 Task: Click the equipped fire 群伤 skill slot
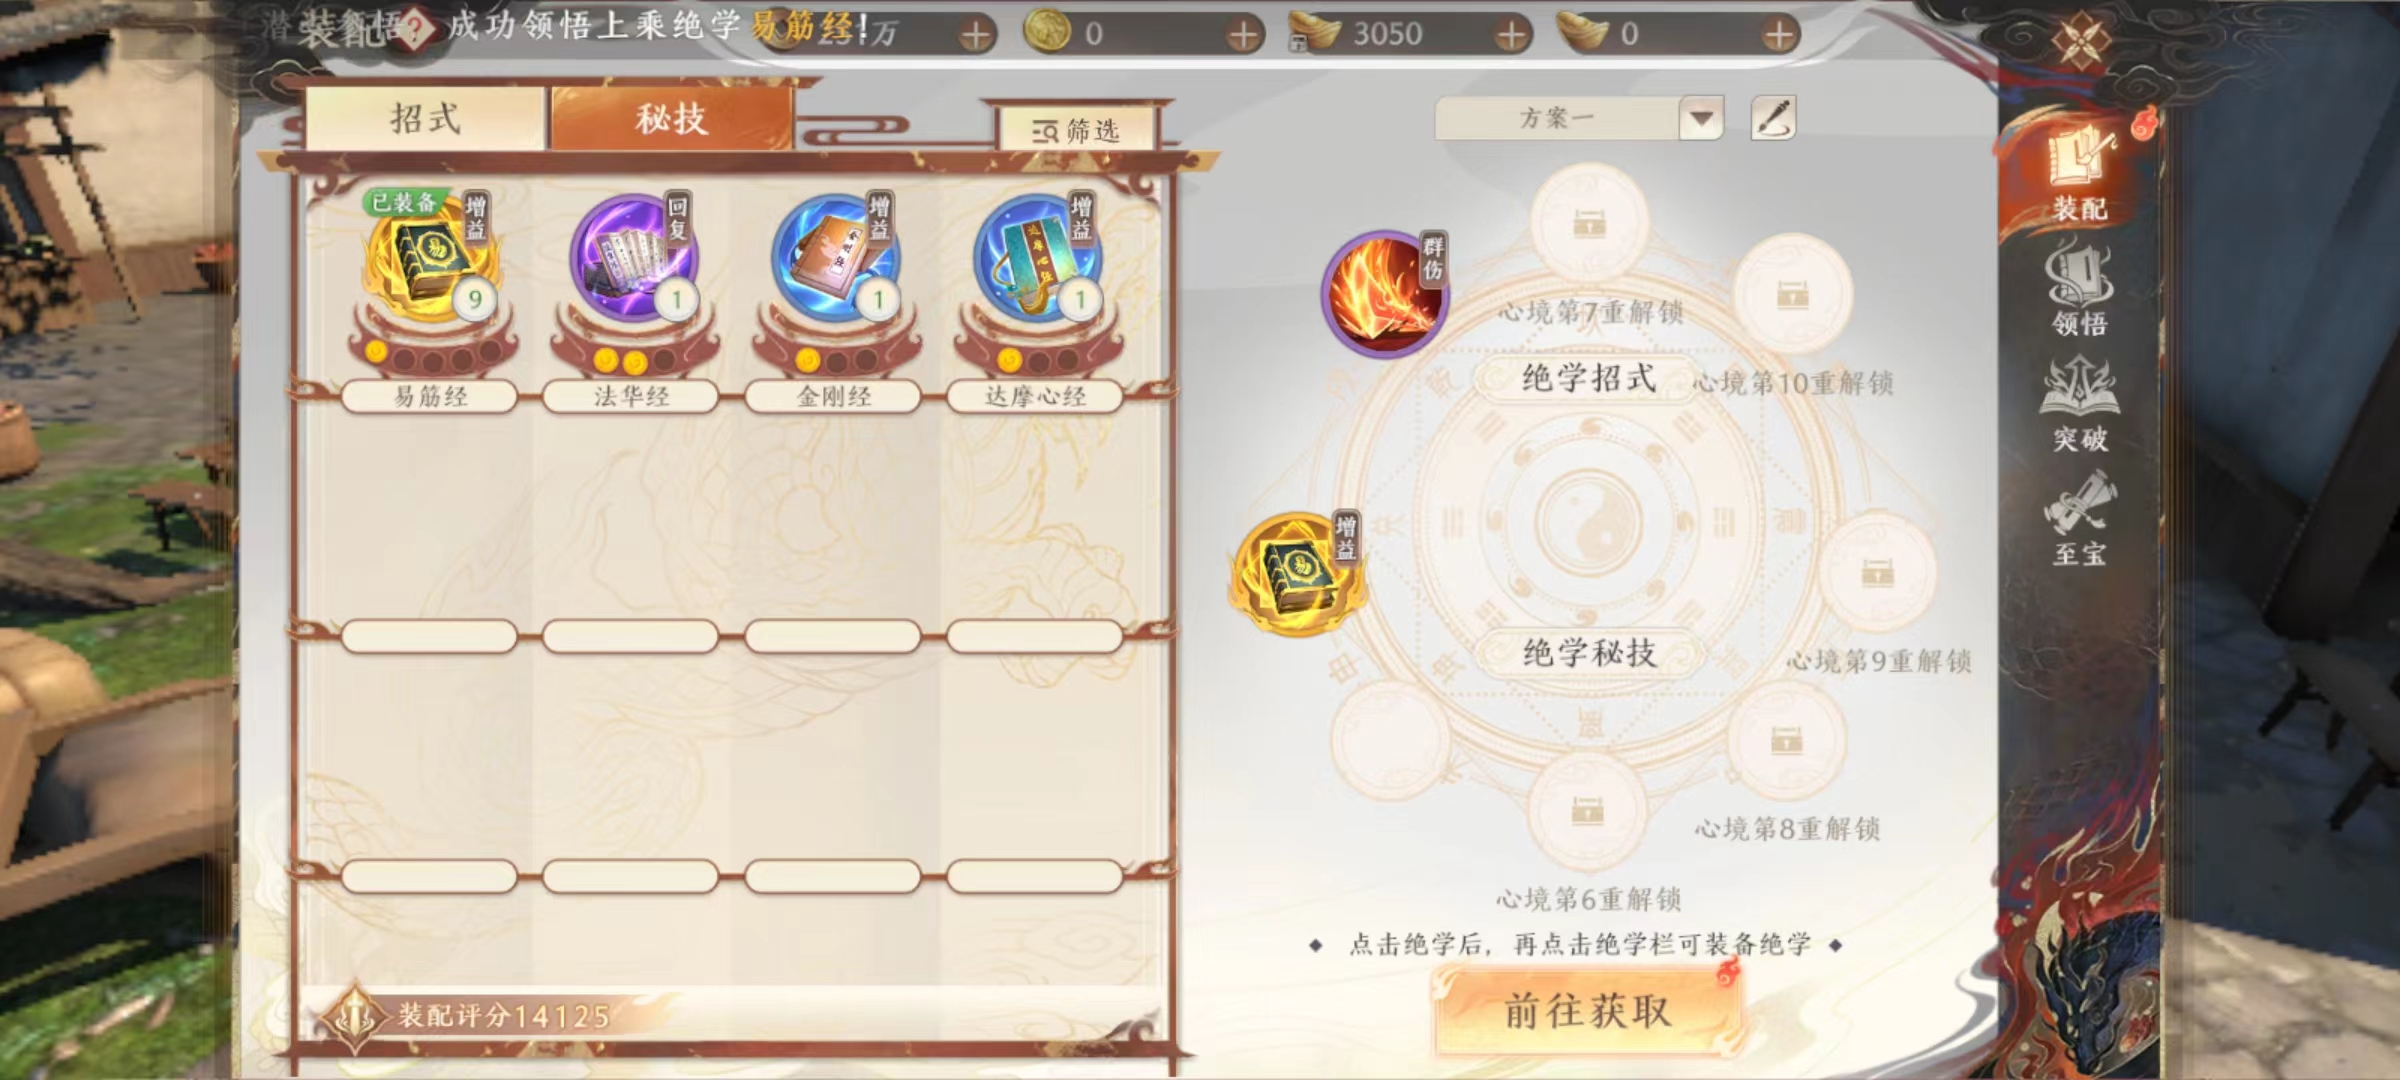click(x=1385, y=294)
